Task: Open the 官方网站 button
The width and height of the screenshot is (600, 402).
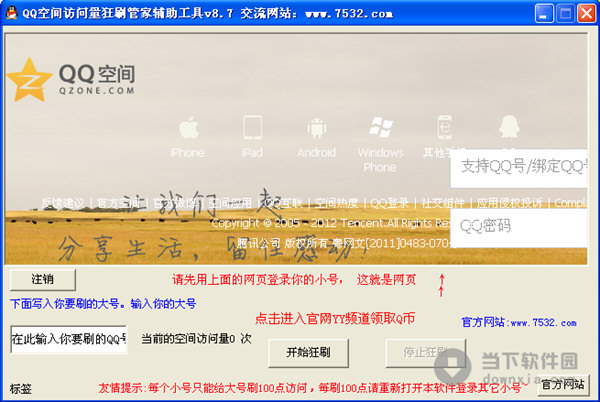Action: 563,384
